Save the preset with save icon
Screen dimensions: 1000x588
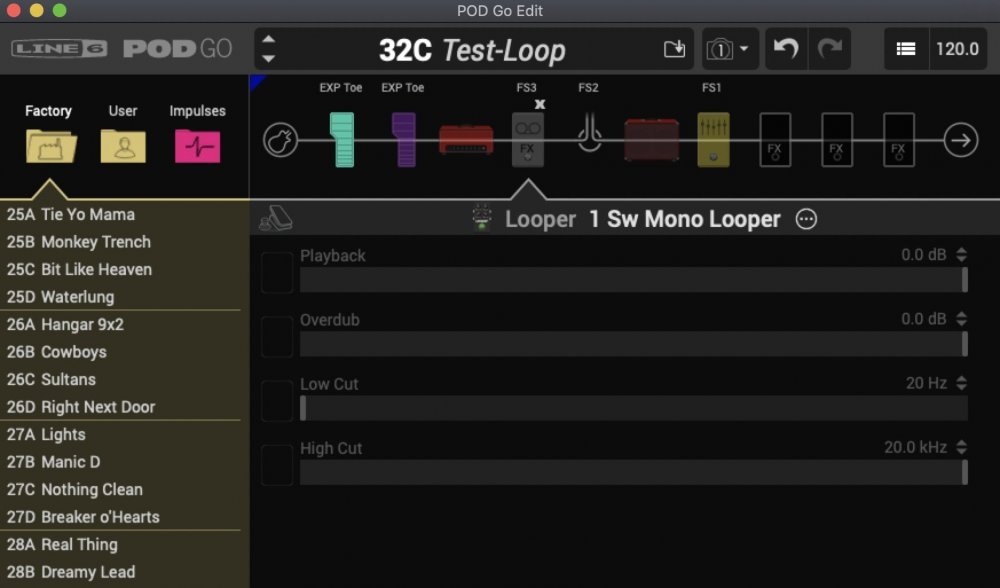[x=675, y=49]
